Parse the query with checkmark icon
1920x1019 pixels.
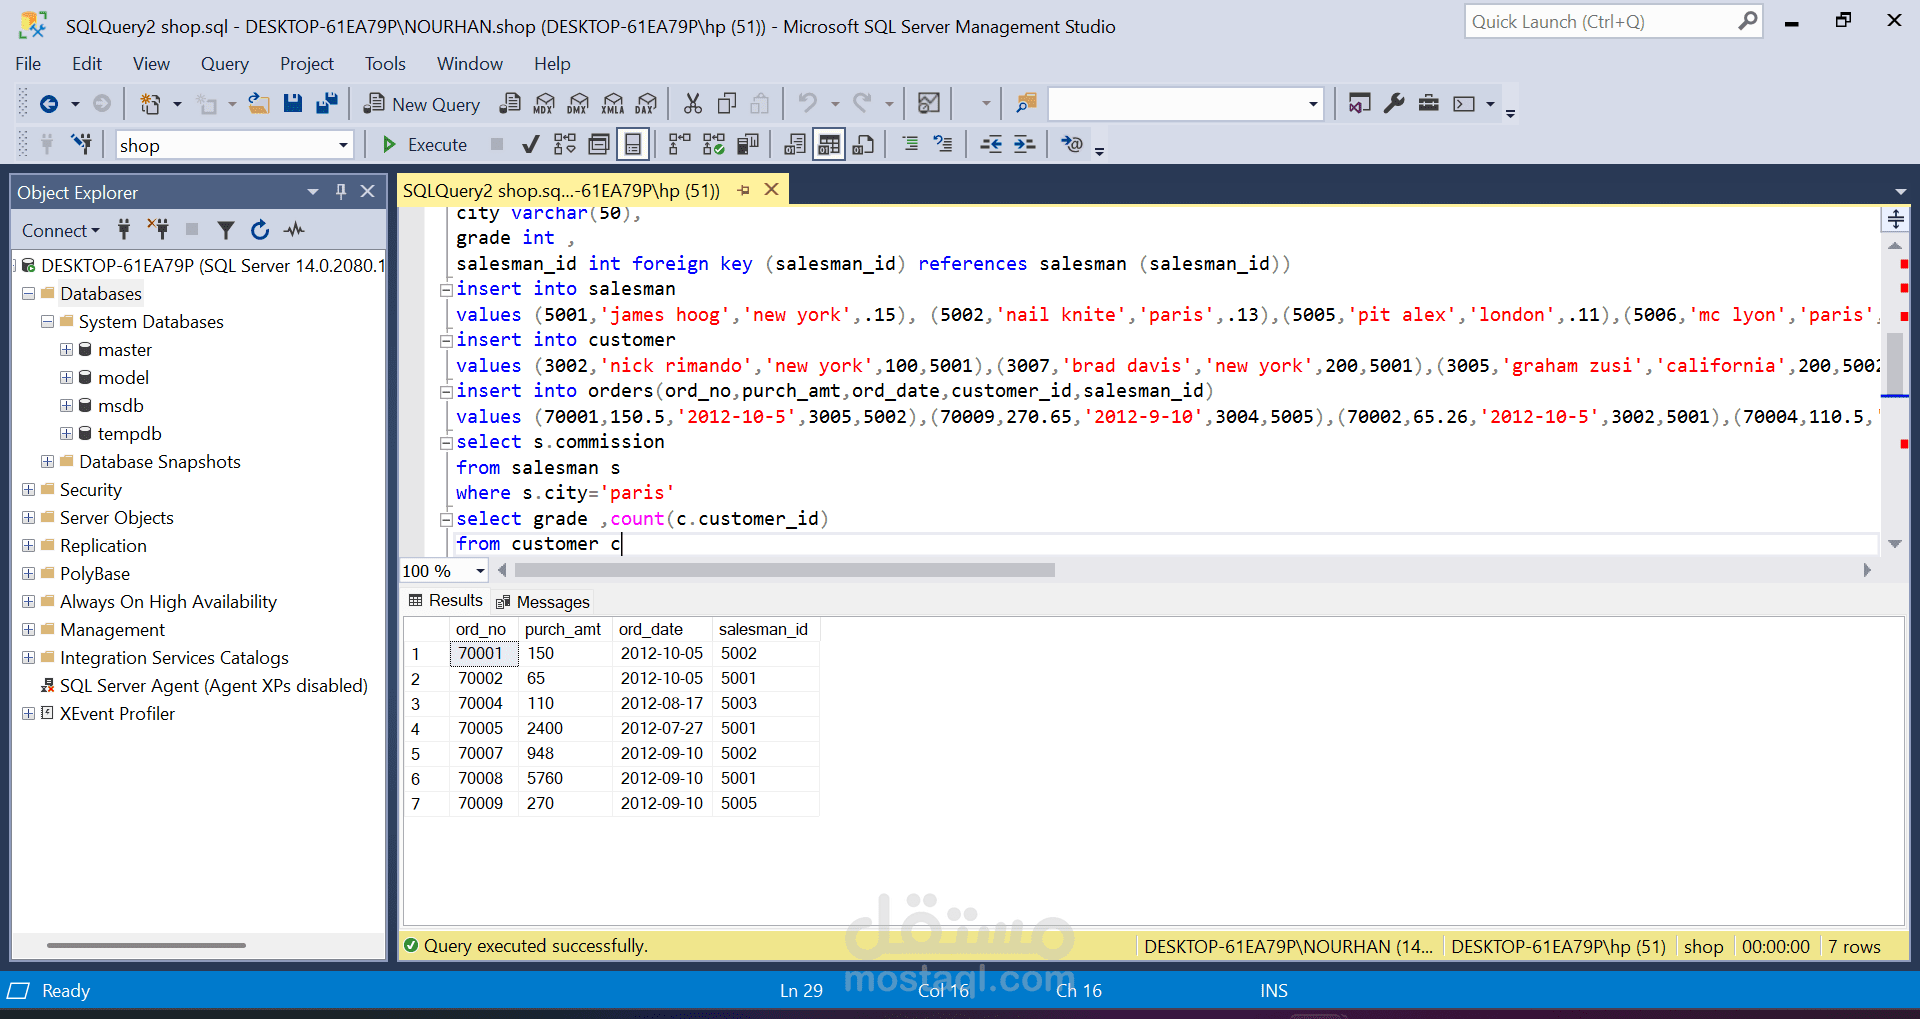tap(531, 145)
